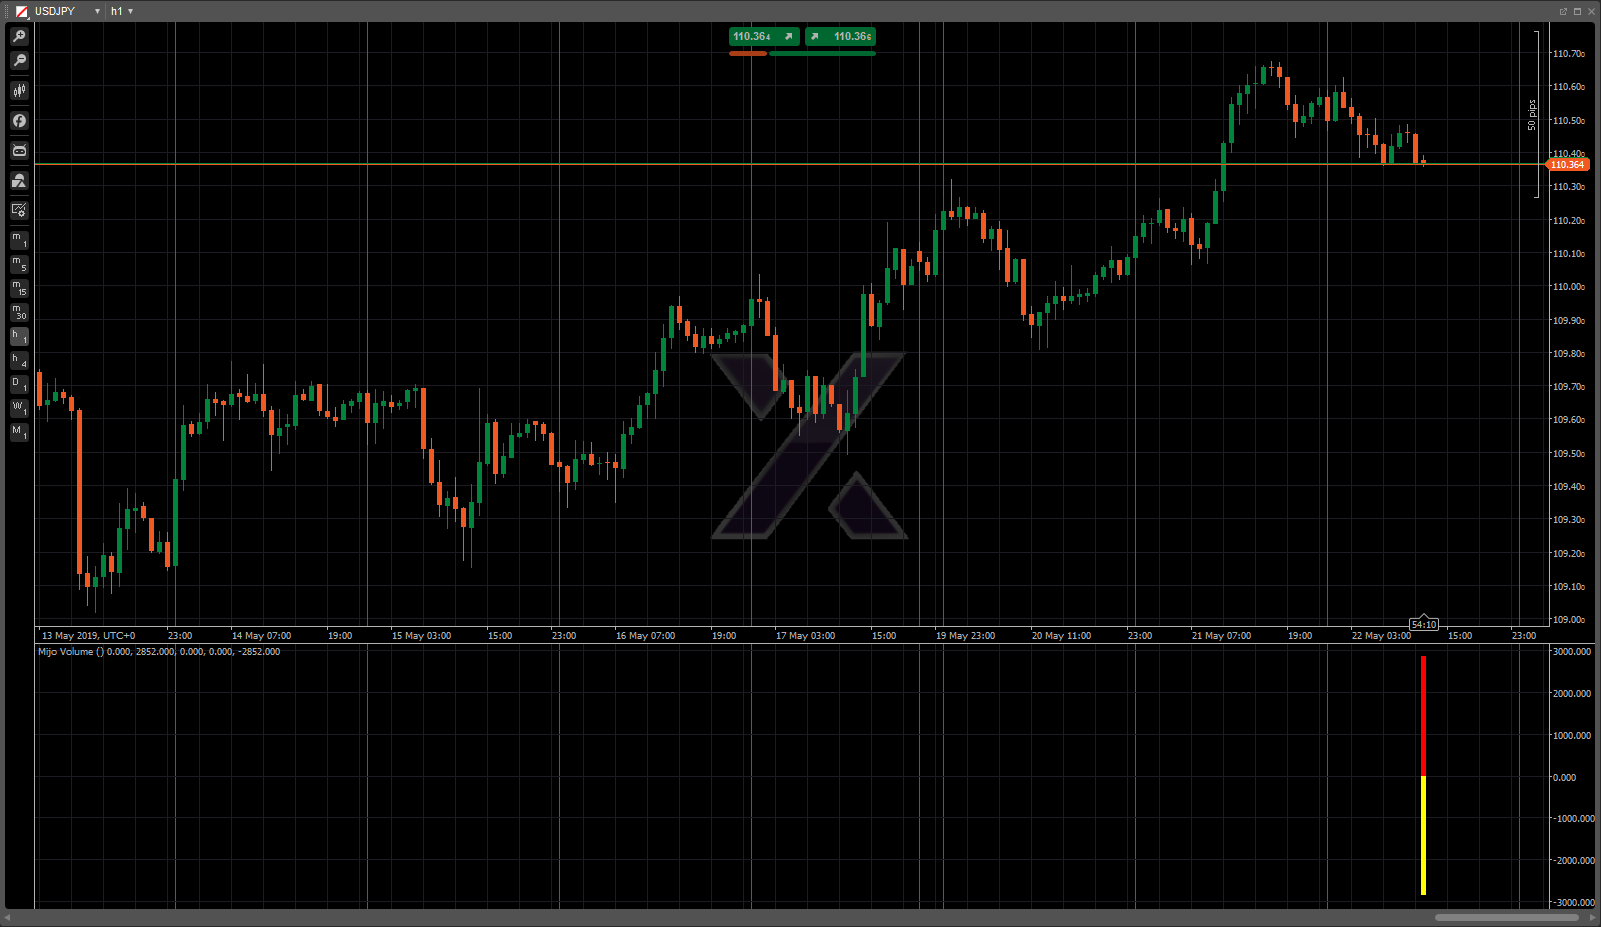The width and height of the screenshot is (1601, 927).
Task: Click the scrollbar left arrow
Action: [x=8, y=917]
